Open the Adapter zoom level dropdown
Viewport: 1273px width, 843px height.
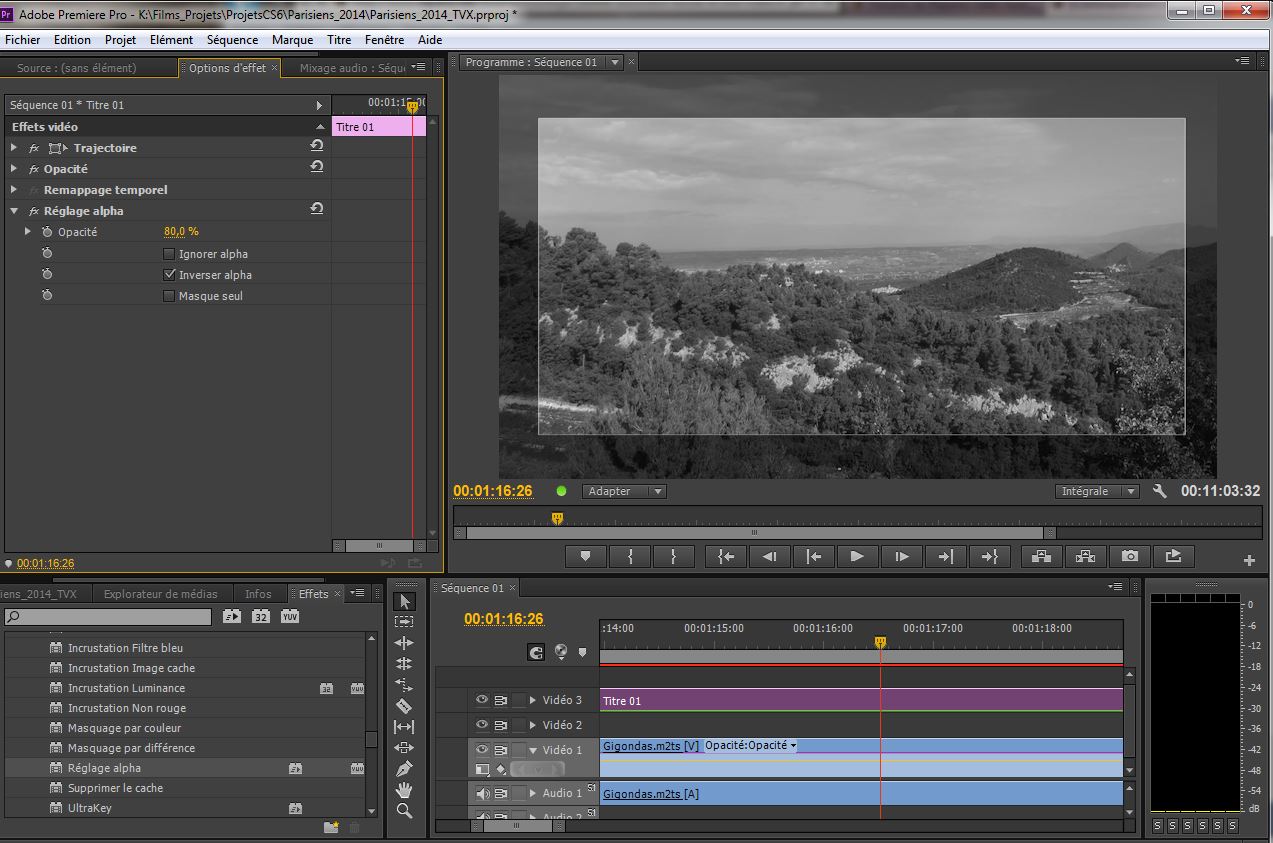tap(625, 491)
